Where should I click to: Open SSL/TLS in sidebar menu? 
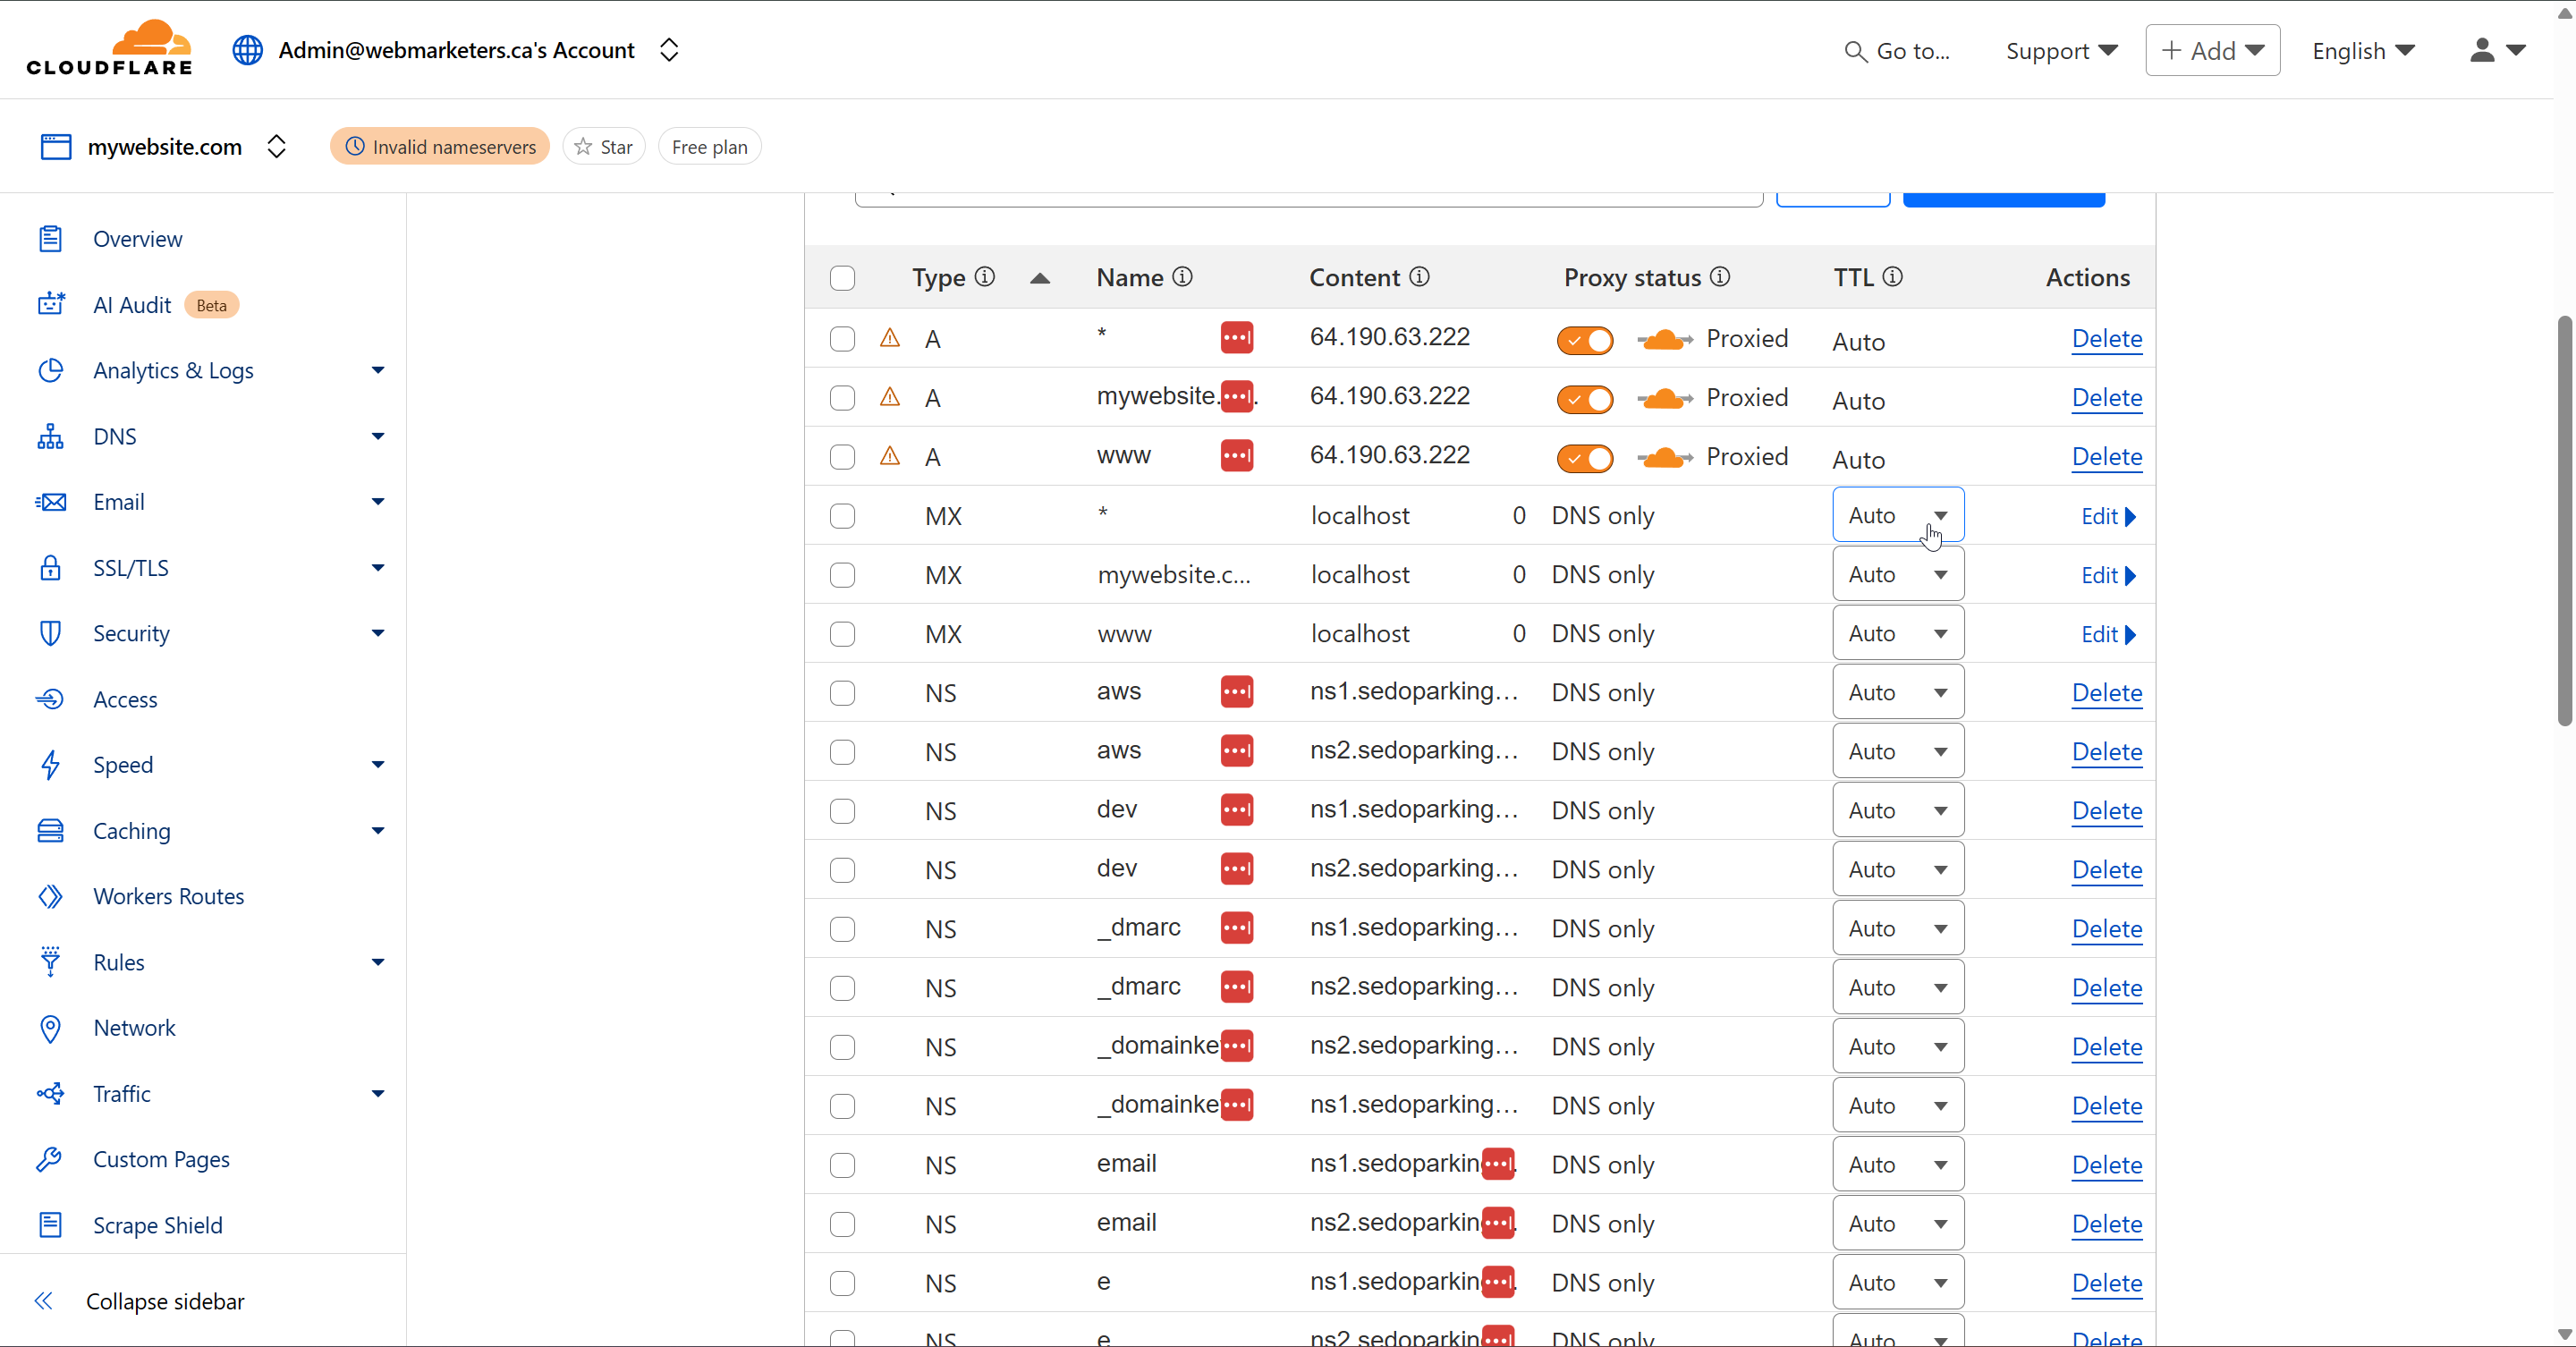point(131,568)
